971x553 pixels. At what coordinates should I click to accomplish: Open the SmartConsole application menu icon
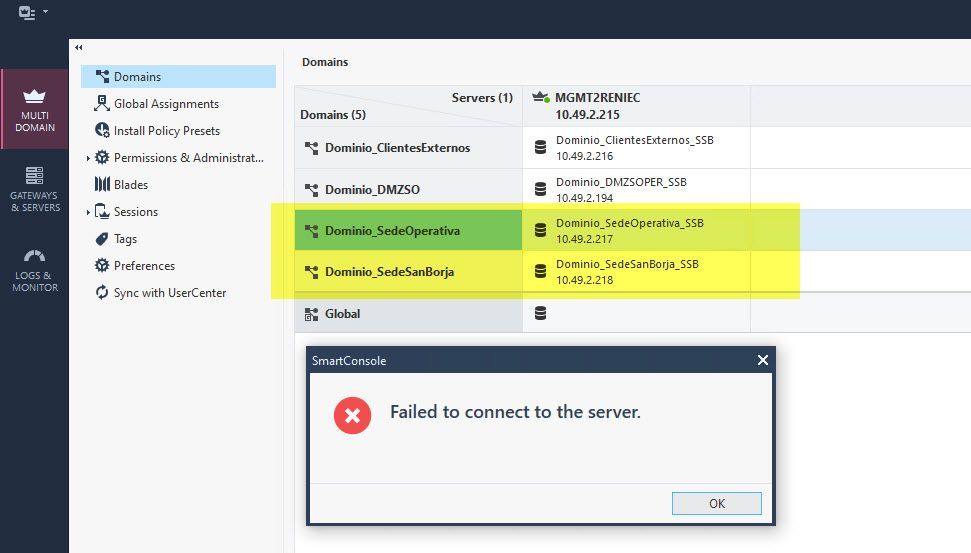click(27, 12)
